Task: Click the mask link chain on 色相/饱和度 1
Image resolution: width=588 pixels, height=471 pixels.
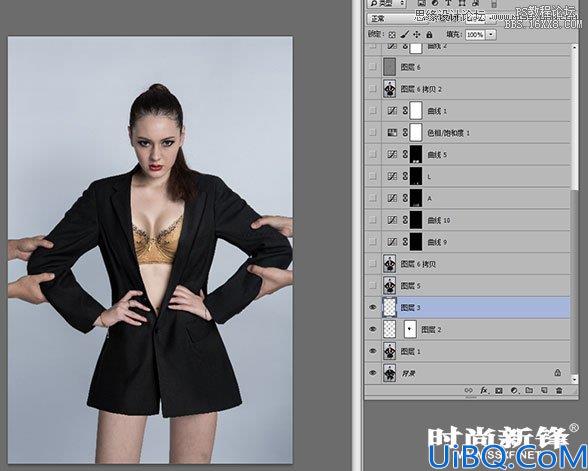Action: (x=405, y=133)
